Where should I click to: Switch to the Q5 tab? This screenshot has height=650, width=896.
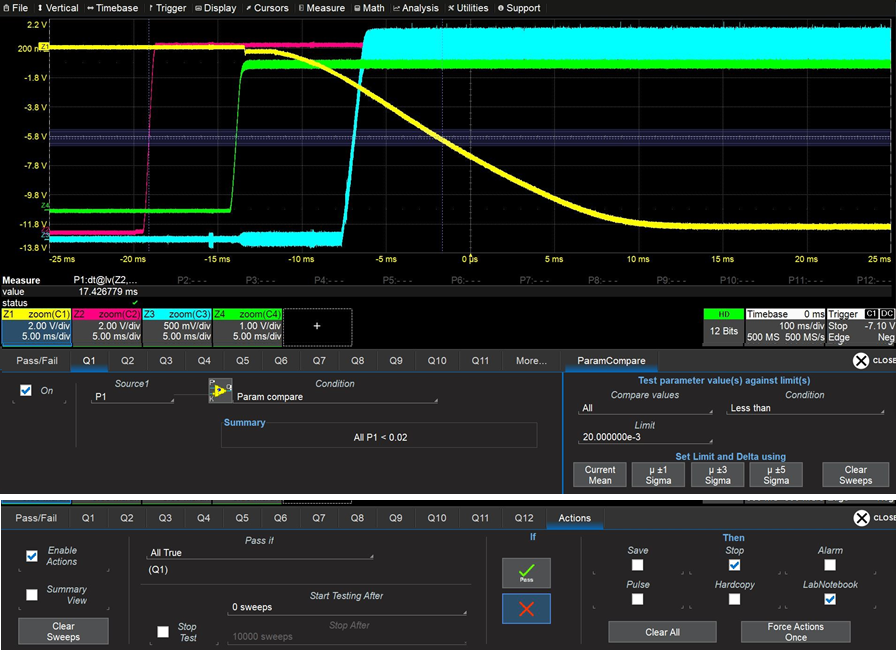(242, 361)
